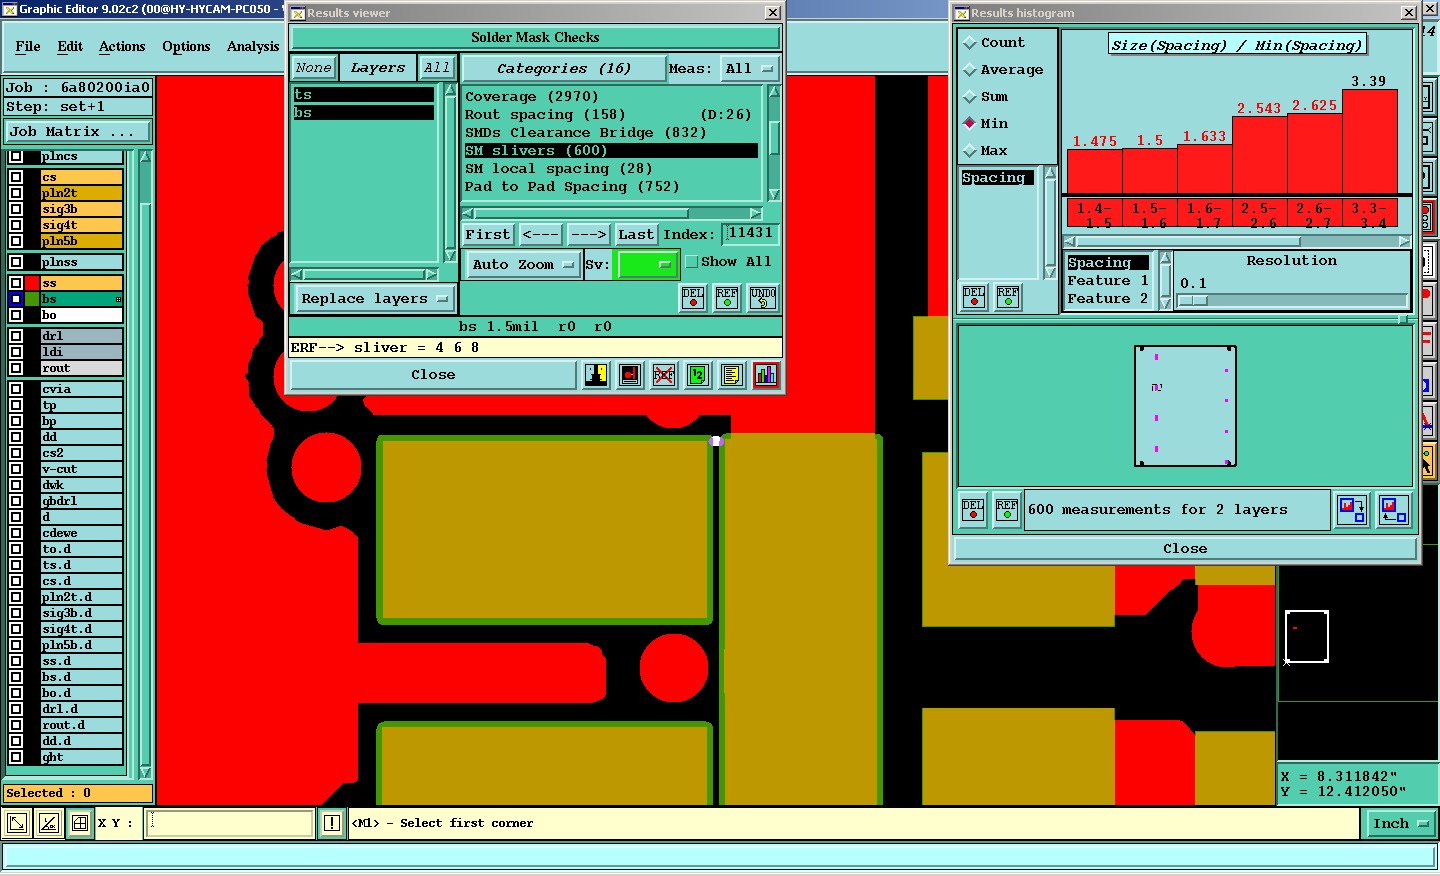
Task: Click the black and yellow faces icon
Action: [596, 375]
